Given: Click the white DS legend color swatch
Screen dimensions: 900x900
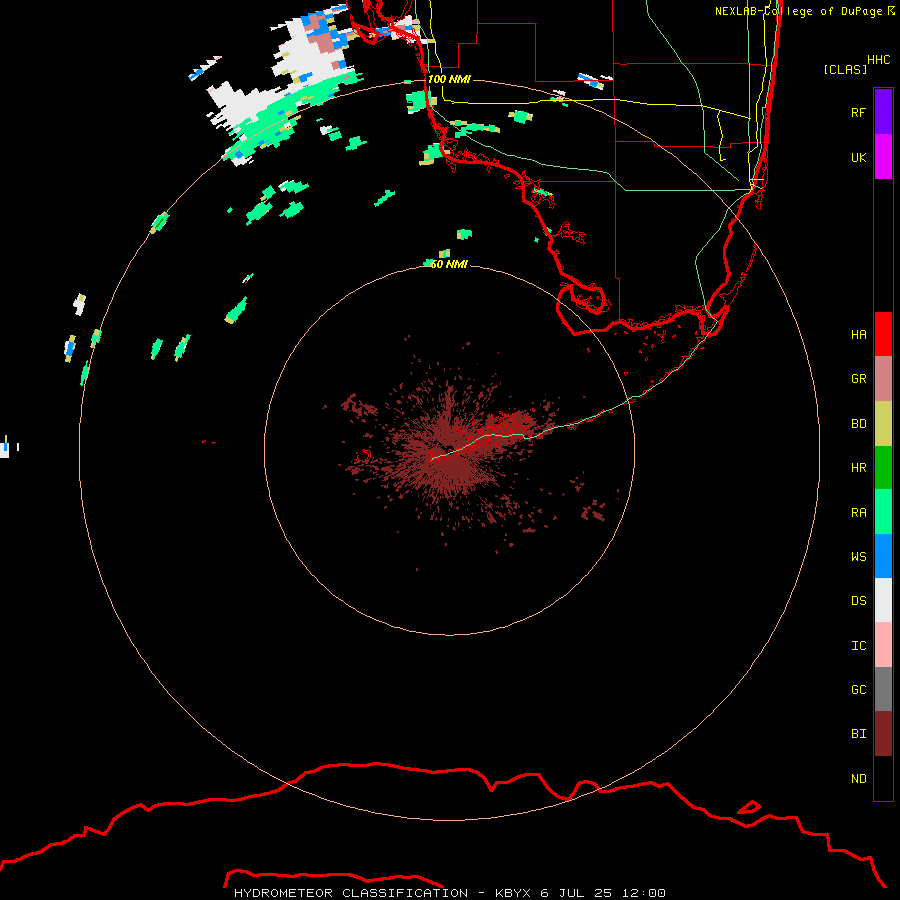Looking at the screenshot, I should (883, 600).
